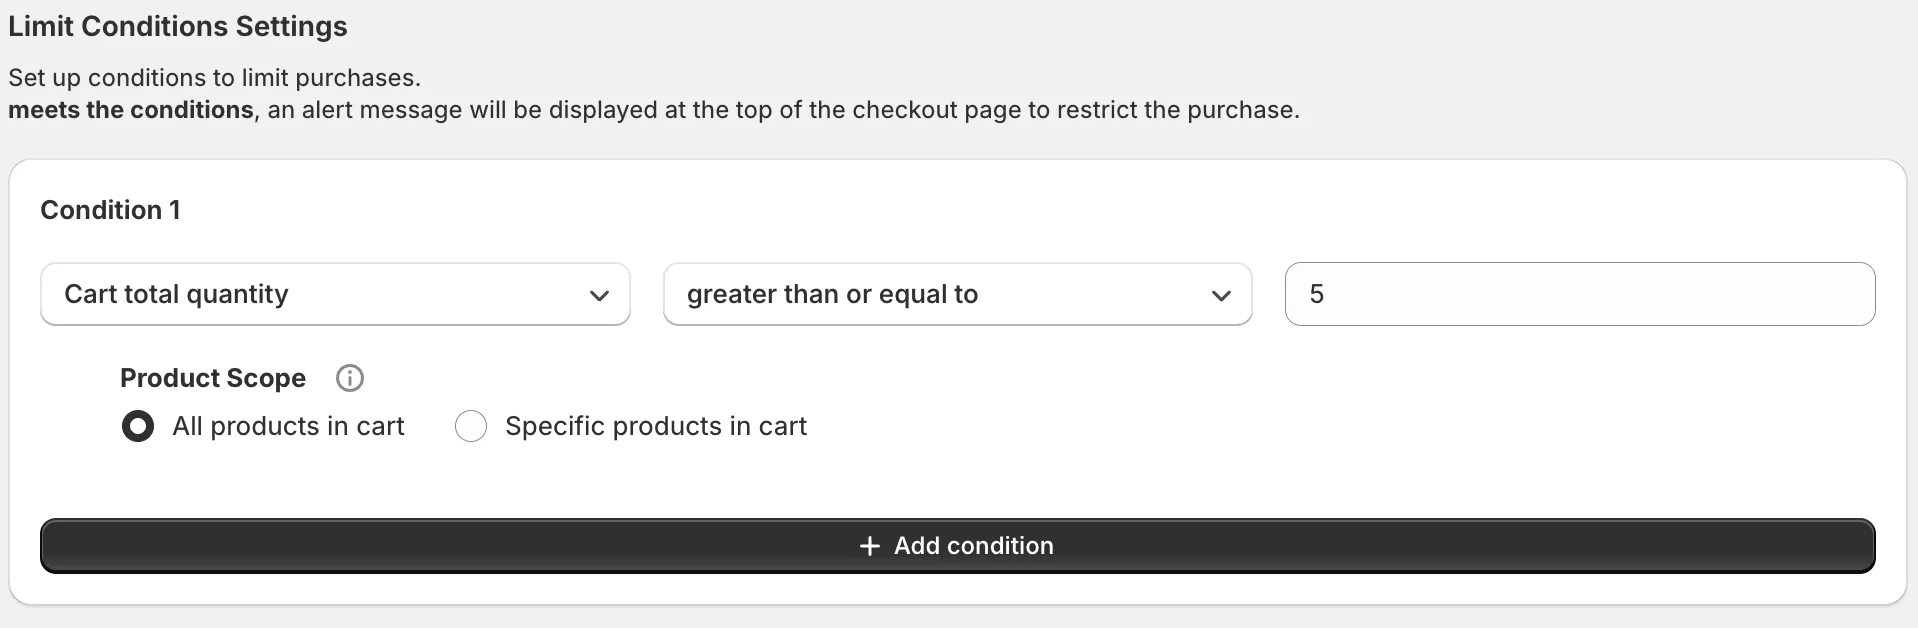
Task: Click the Add condition button
Action: pyautogui.click(x=957, y=546)
